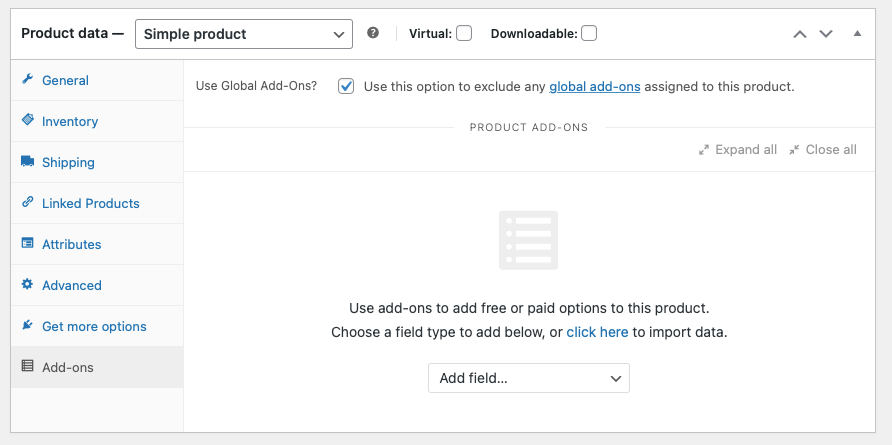892x445 pixels.
Task: Click the Attributes list icon
Action: (x=28, y=244)
